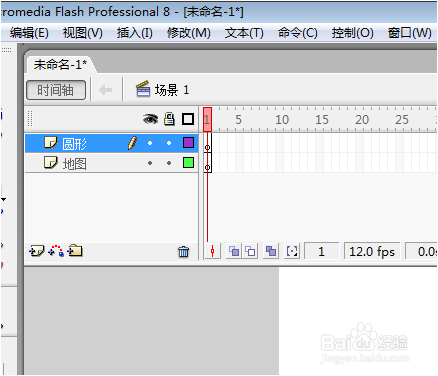The height and width of the screenshot is (376, 438).
Task: Click frame 10 on the timeline ruler
Action: coord(282,120)
